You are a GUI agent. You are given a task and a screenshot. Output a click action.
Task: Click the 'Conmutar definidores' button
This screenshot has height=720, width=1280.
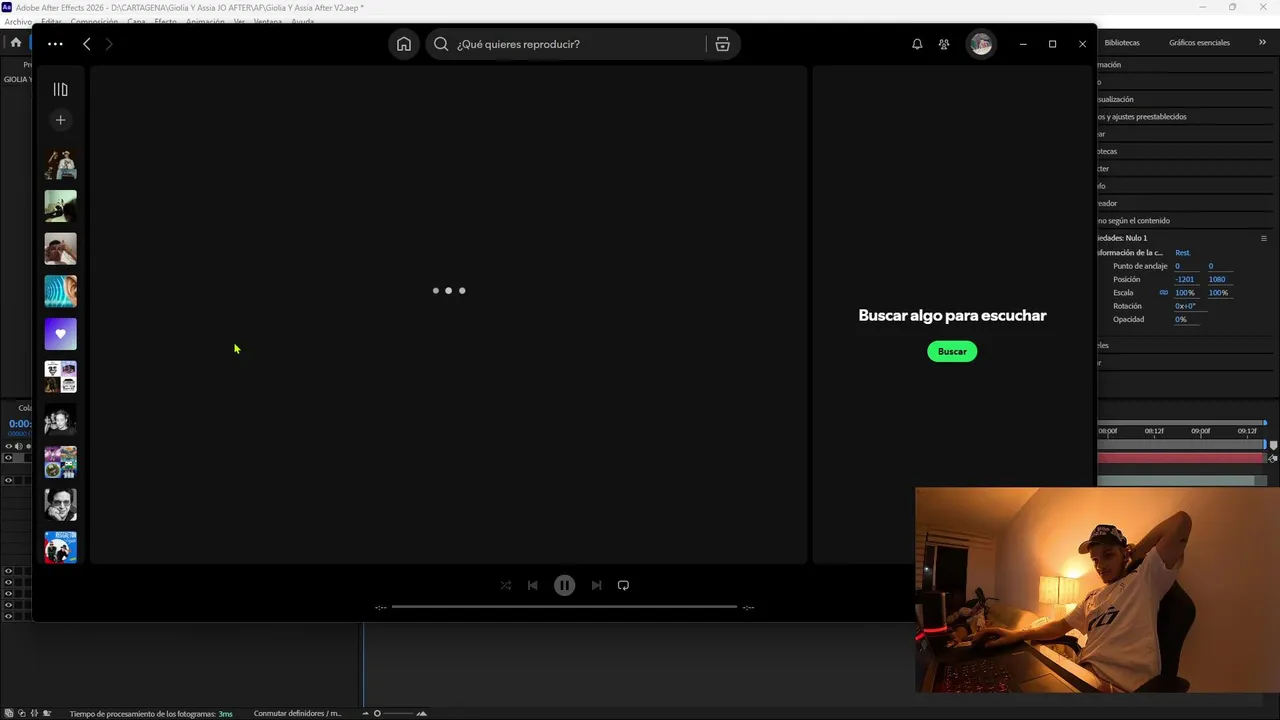click(x=297, y=714)
